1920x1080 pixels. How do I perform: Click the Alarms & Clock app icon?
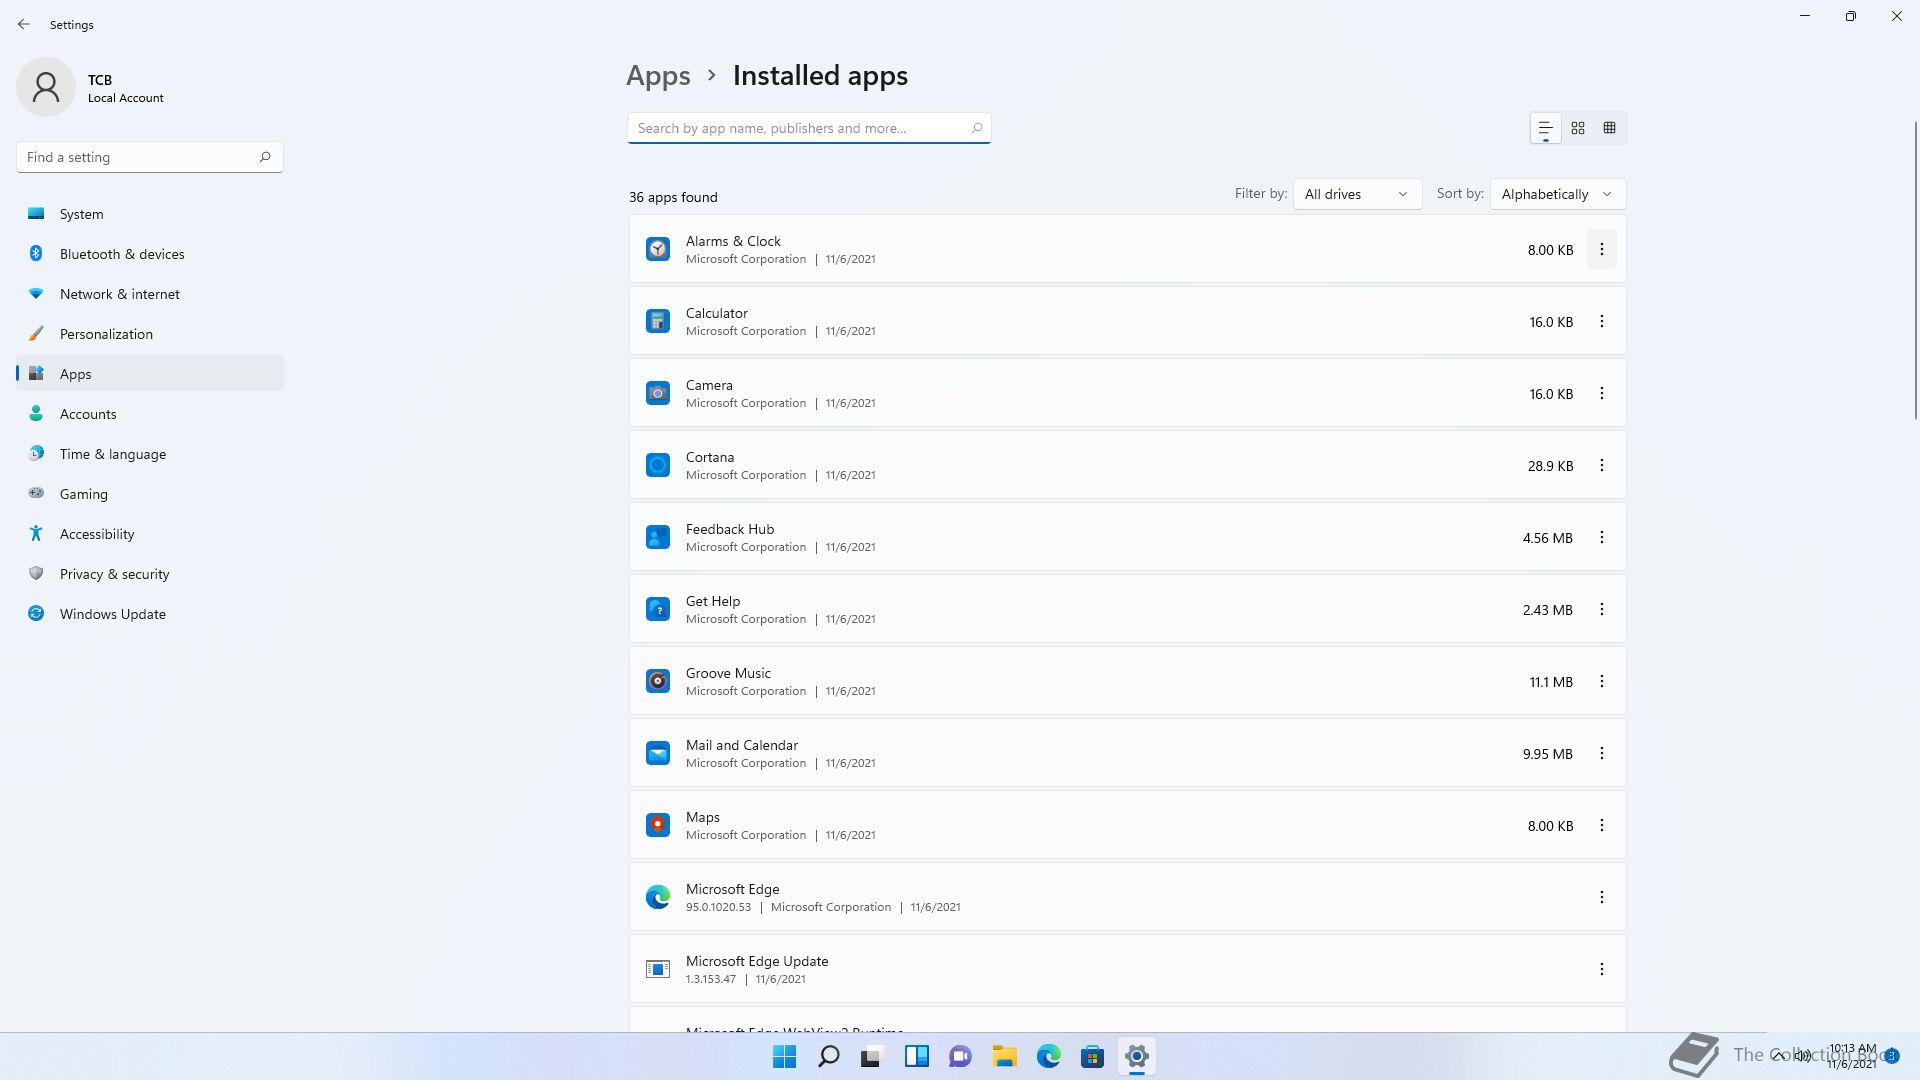click(x=658, y=249)
